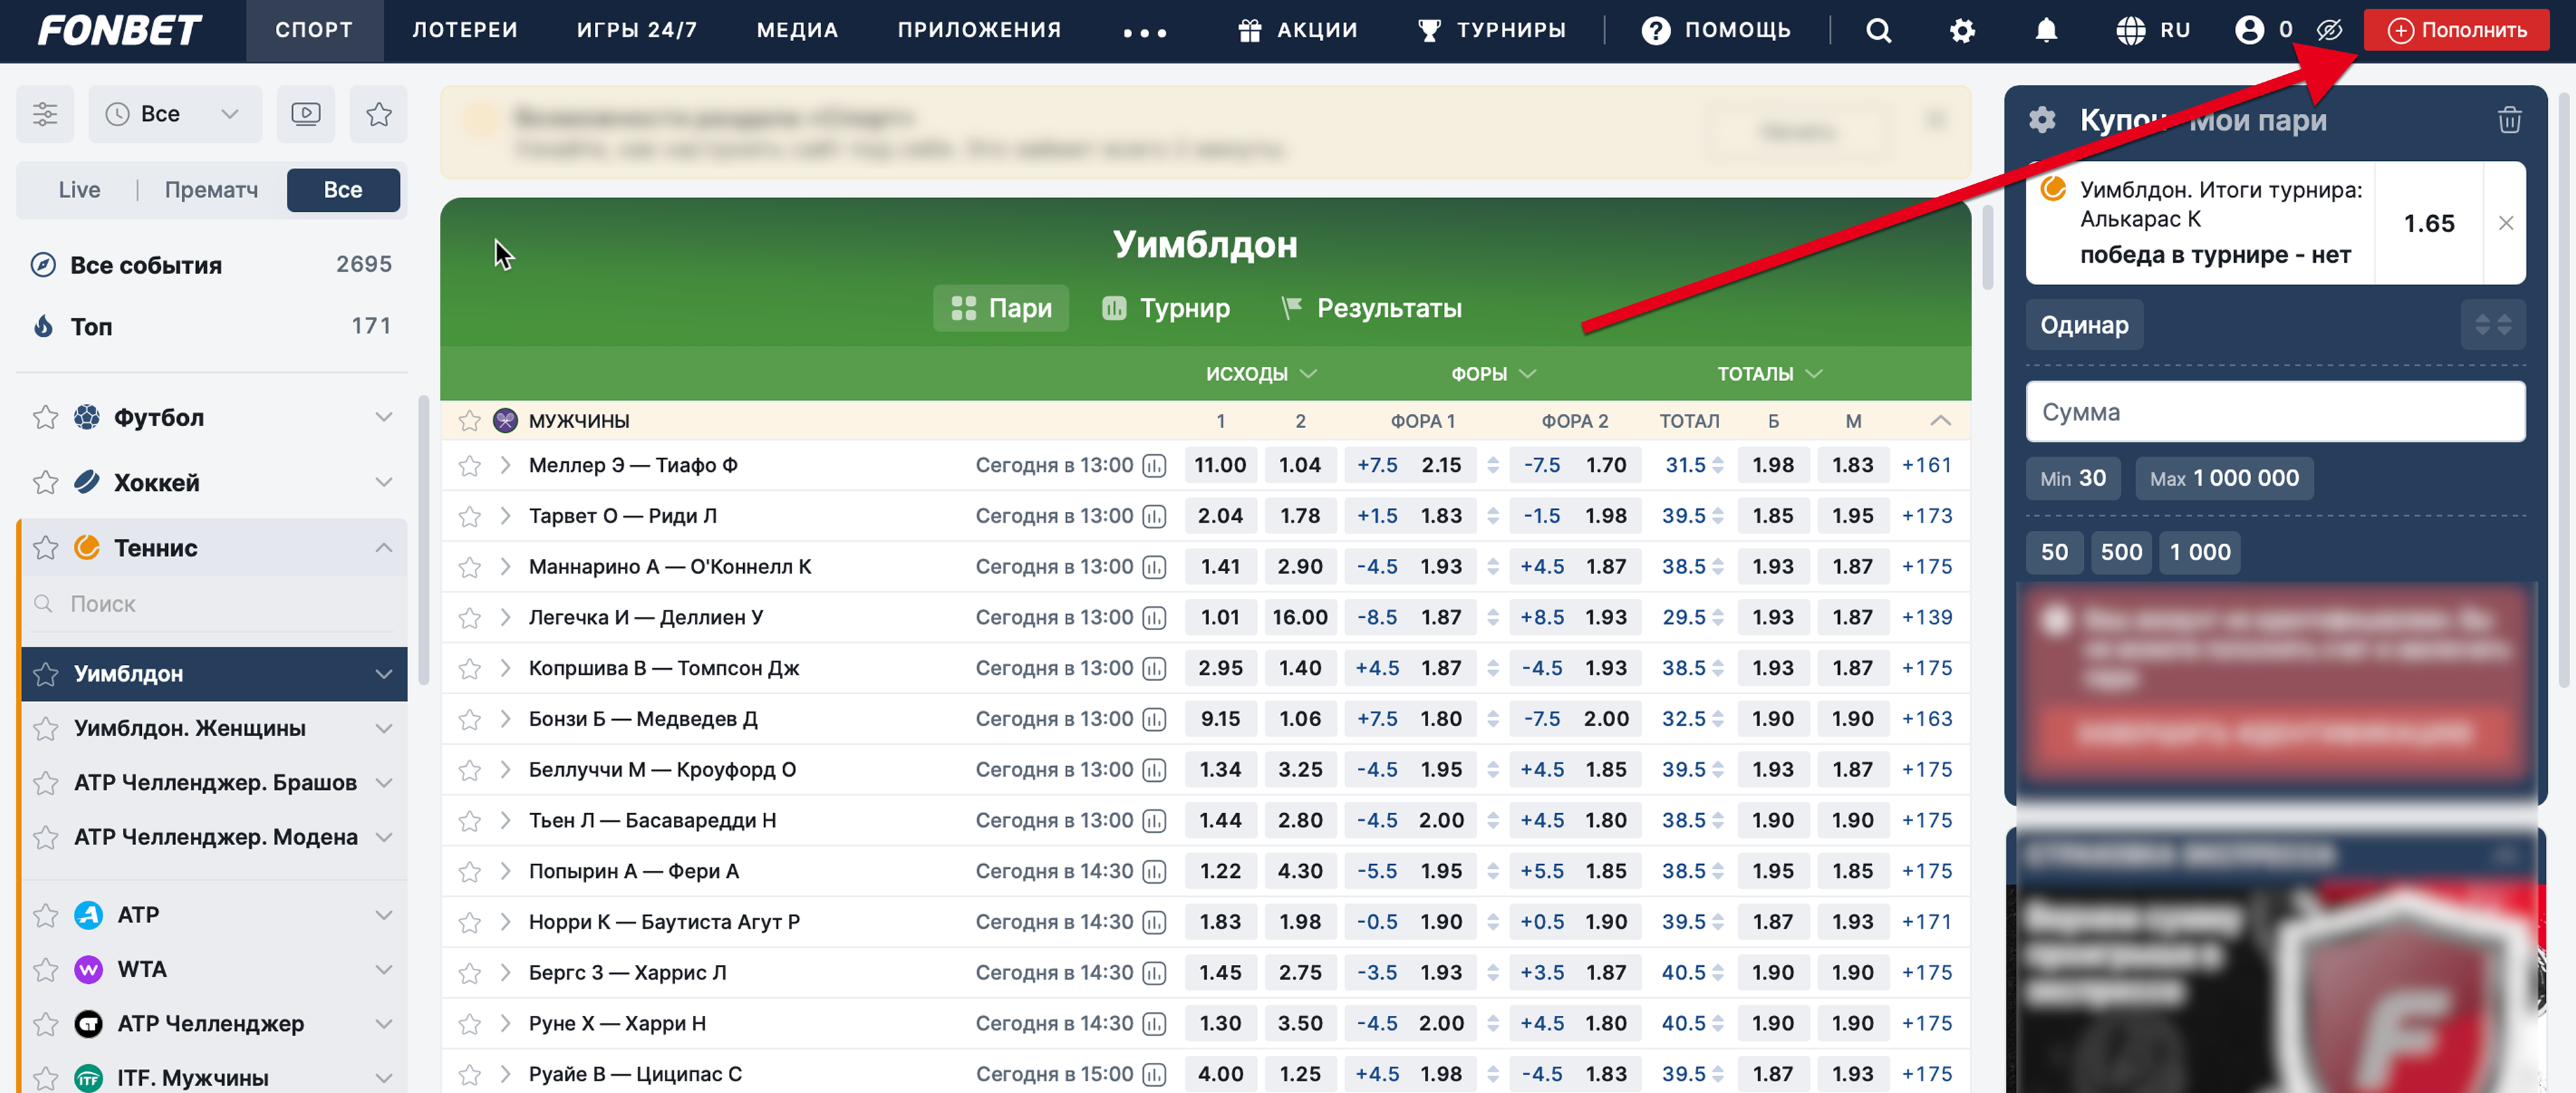The height and width of the screenshot is (1093, 2576).
Task: Toggle balance visibility eye icon
Action: click(2329, 31)
